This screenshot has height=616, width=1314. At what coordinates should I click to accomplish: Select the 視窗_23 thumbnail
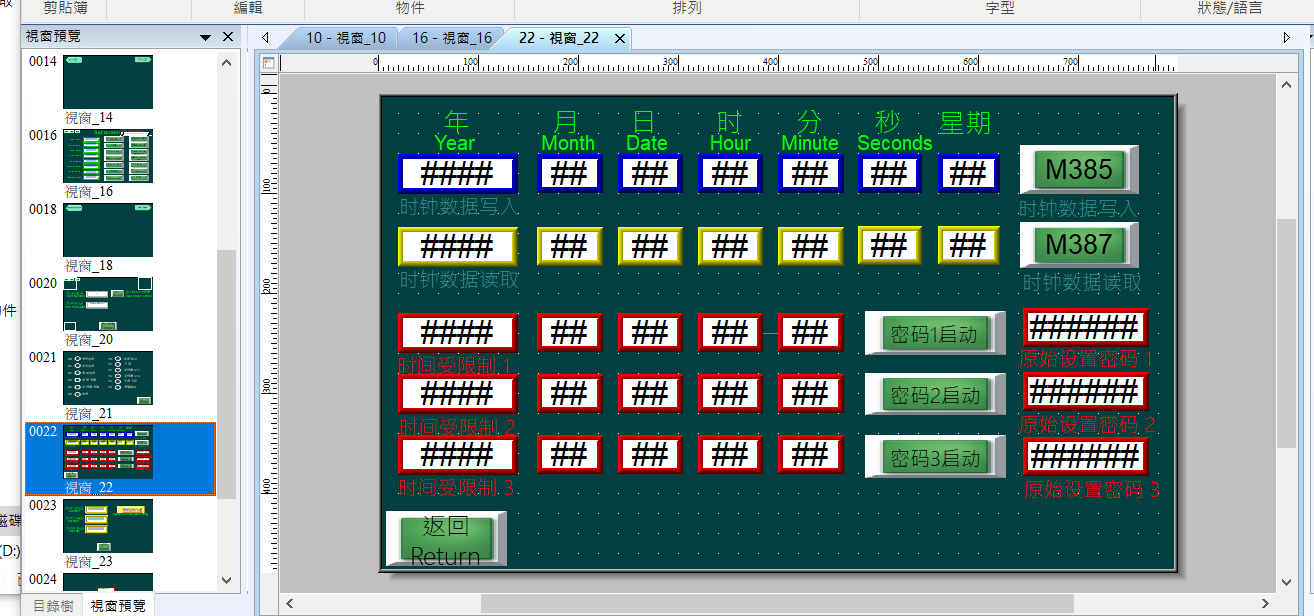pos(108,526)
